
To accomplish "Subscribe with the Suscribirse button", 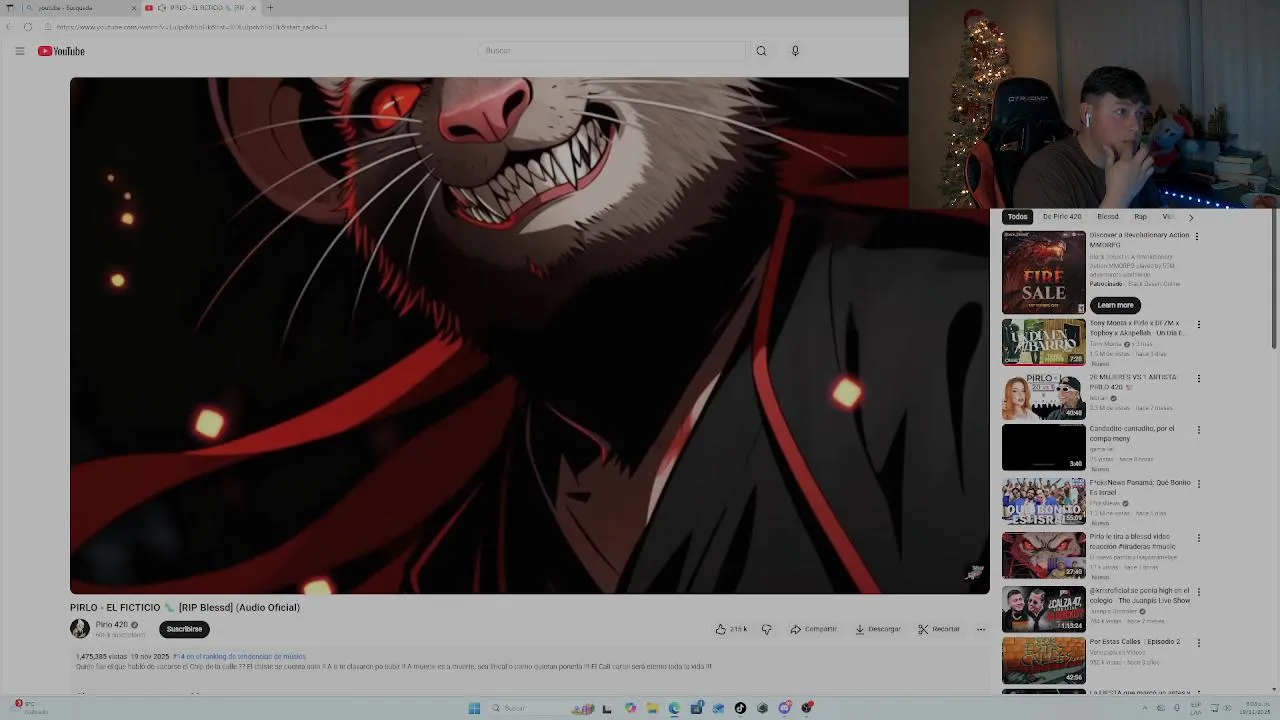I will (x=184, y=629).
